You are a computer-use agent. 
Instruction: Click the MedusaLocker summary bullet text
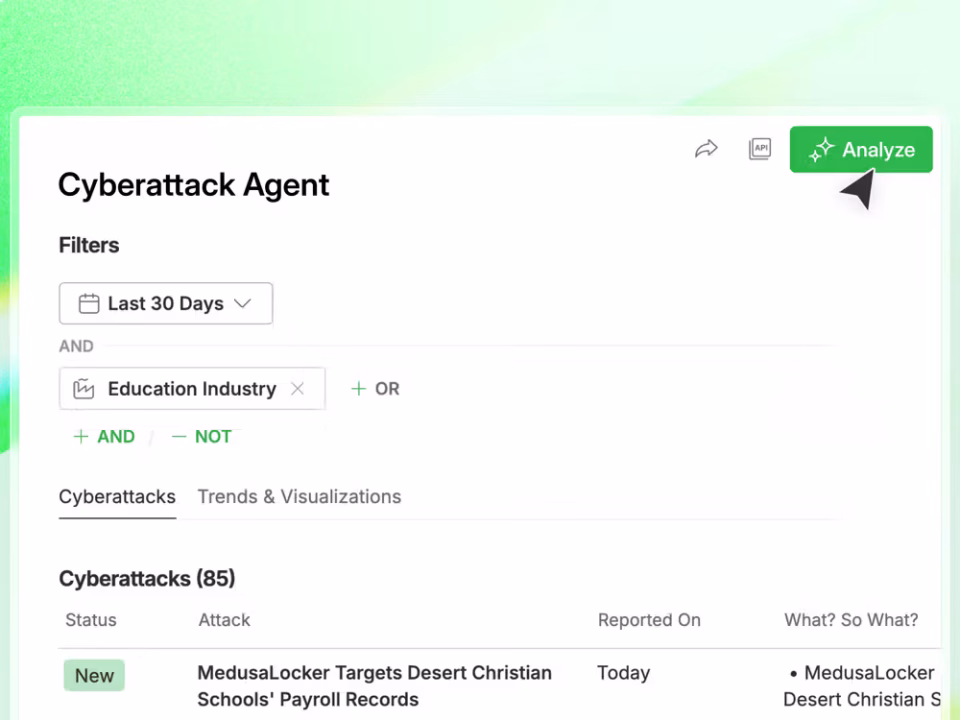click(x=862, y=686)
